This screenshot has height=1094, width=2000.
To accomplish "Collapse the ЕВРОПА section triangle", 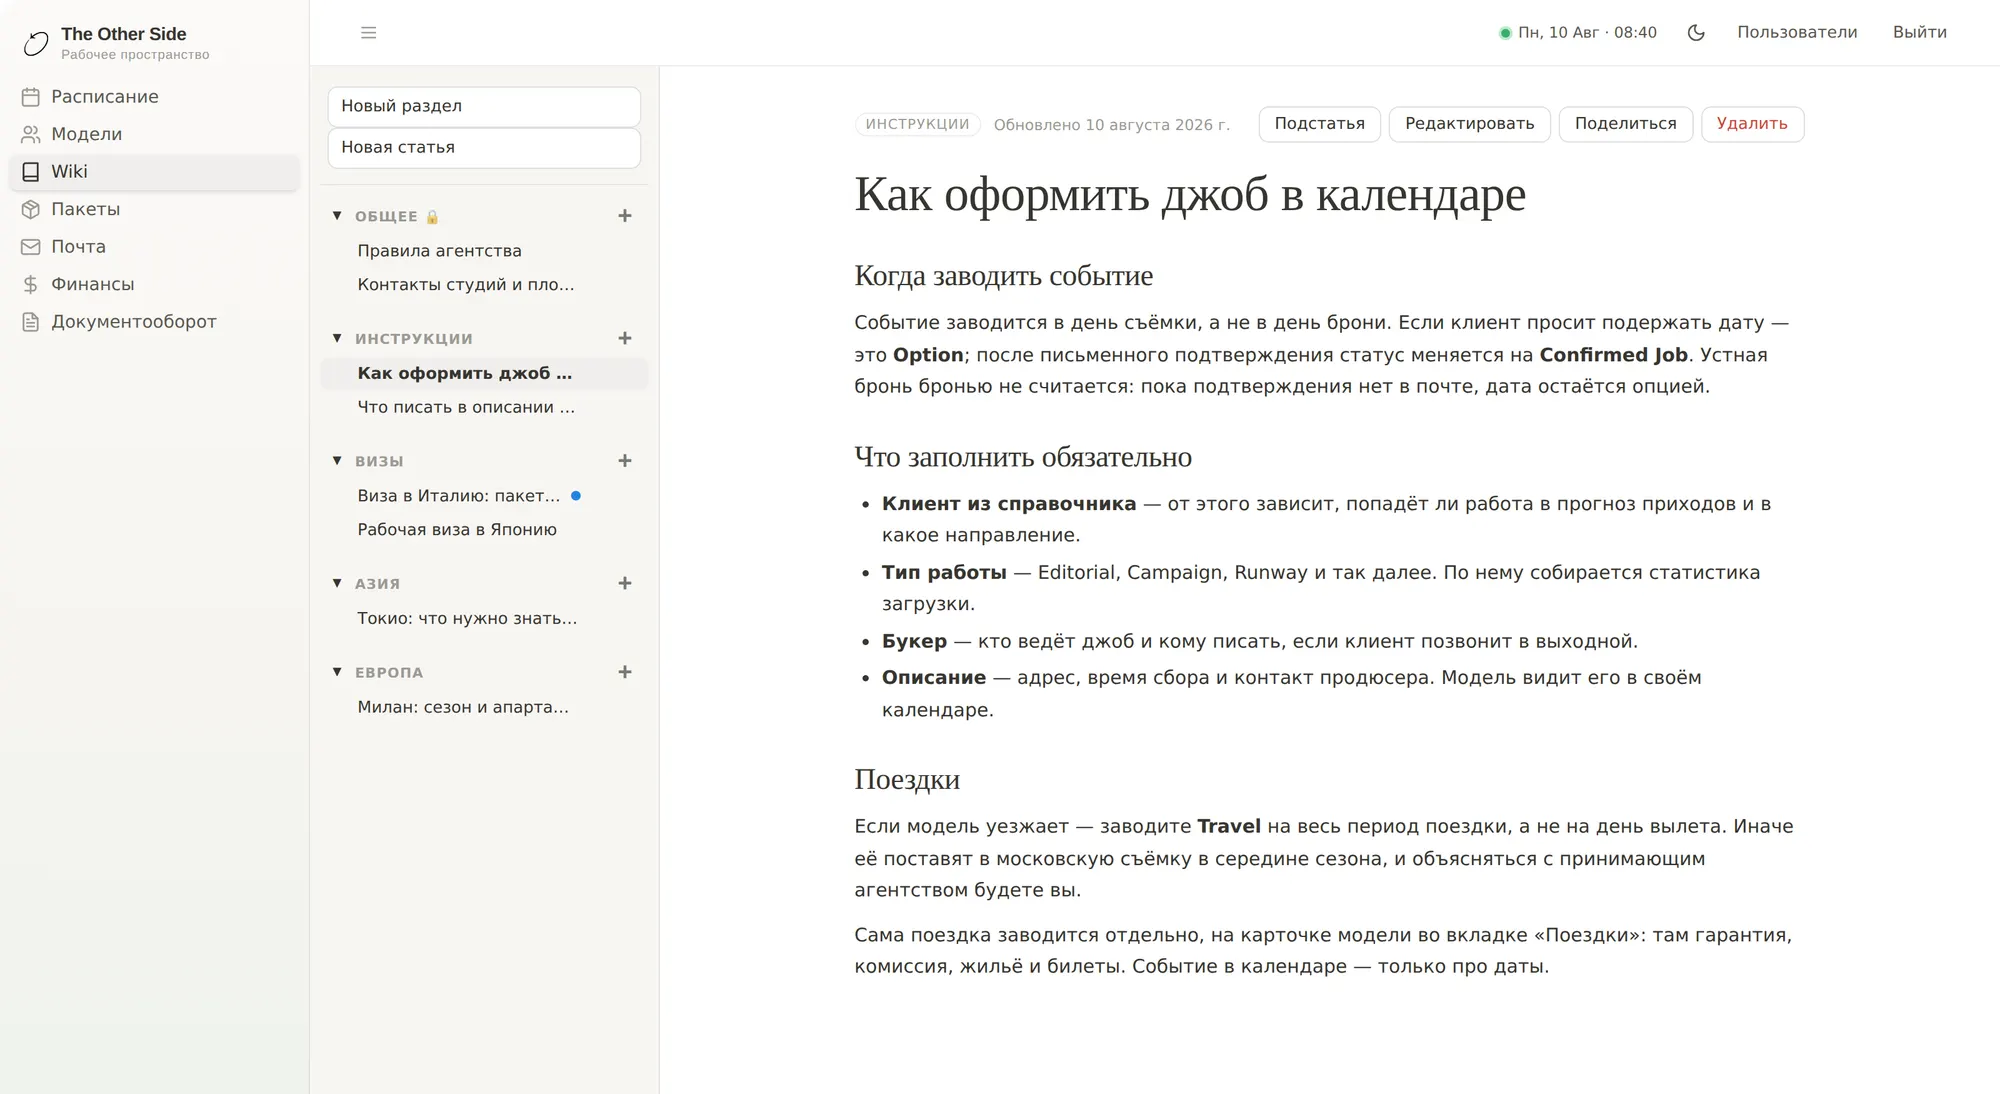I will click(x=337, y=672).
